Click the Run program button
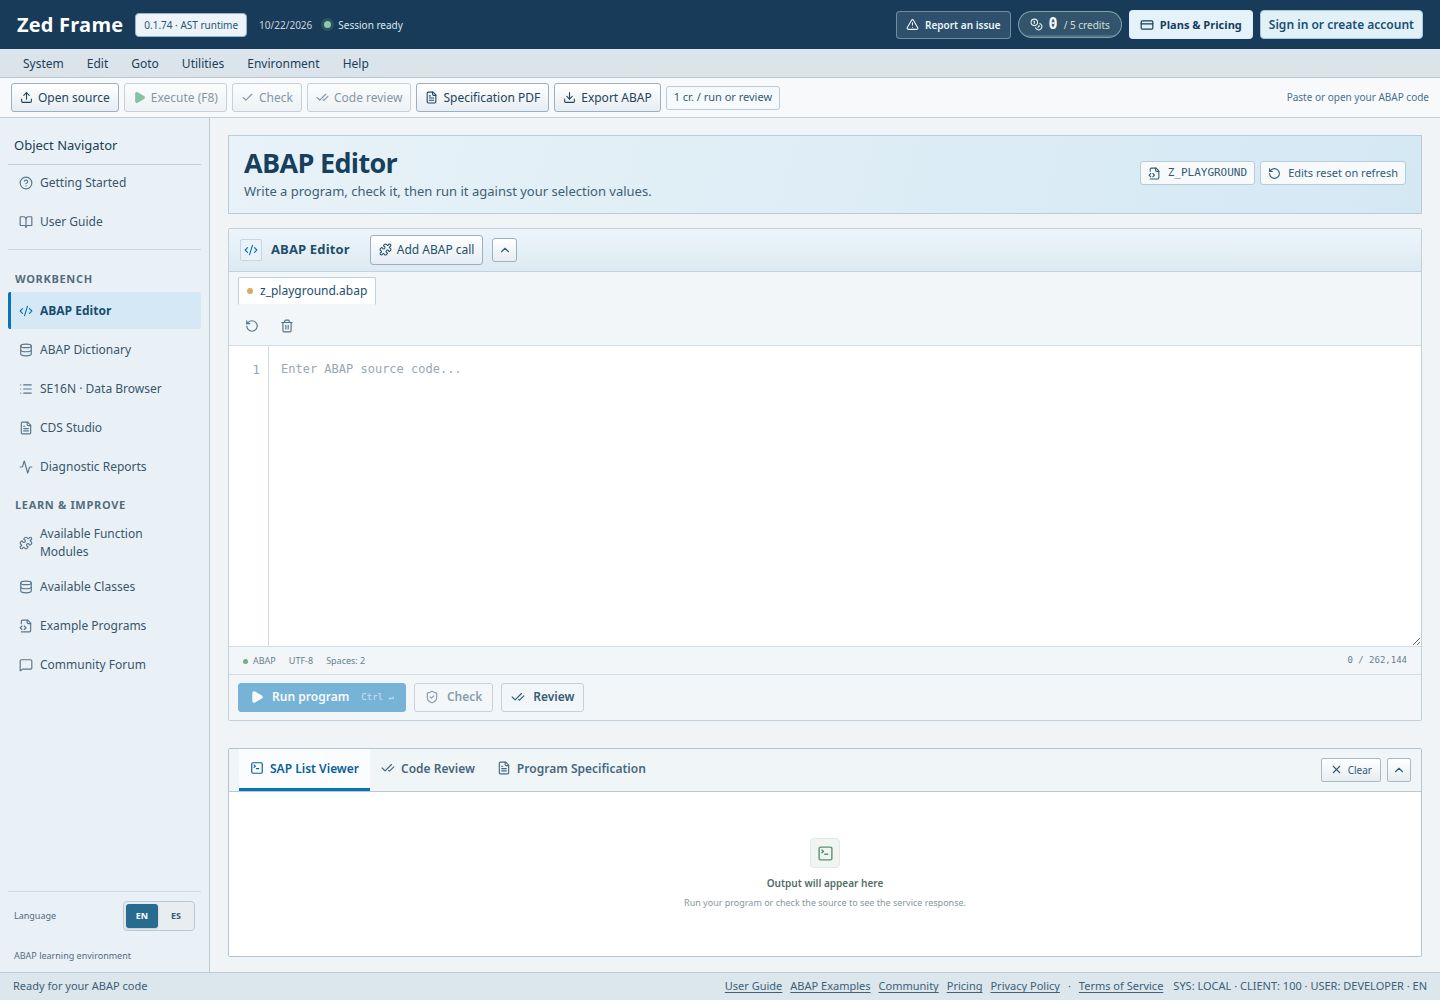 coord(322,697)
